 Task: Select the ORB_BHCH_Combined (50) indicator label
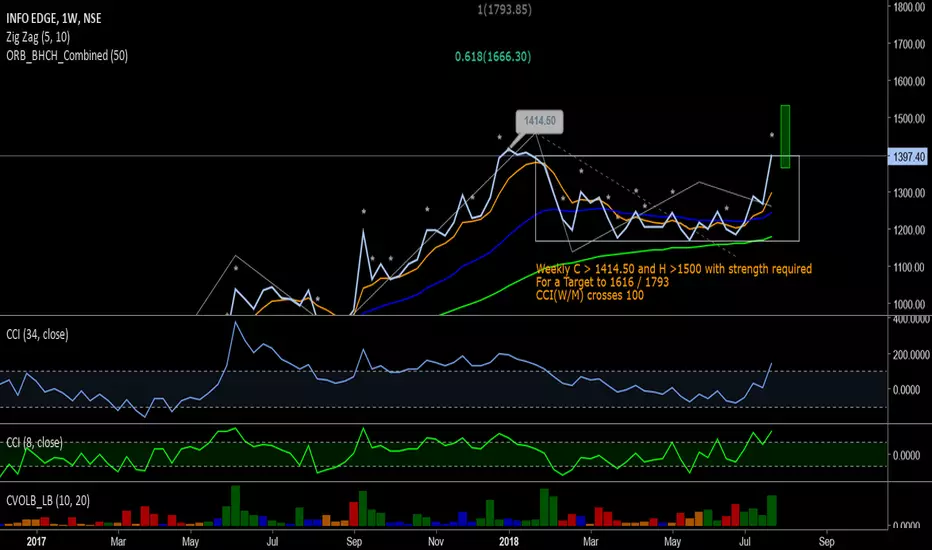click(x=67, y=55)
